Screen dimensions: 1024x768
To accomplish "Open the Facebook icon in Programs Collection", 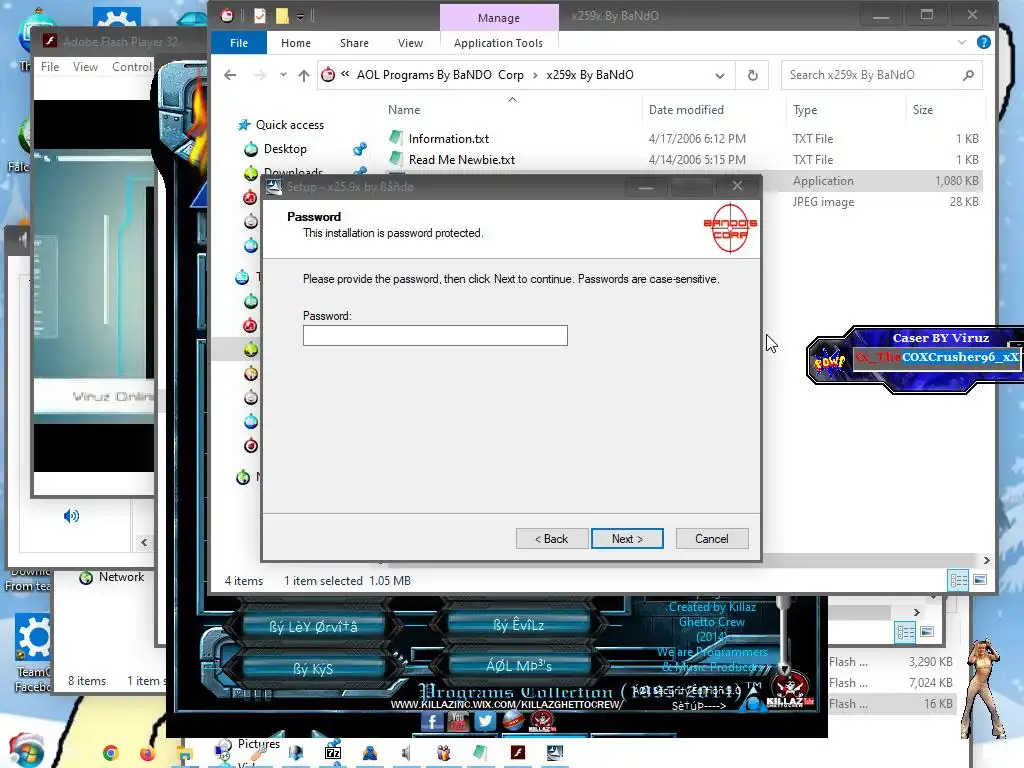I will (432, 721).
